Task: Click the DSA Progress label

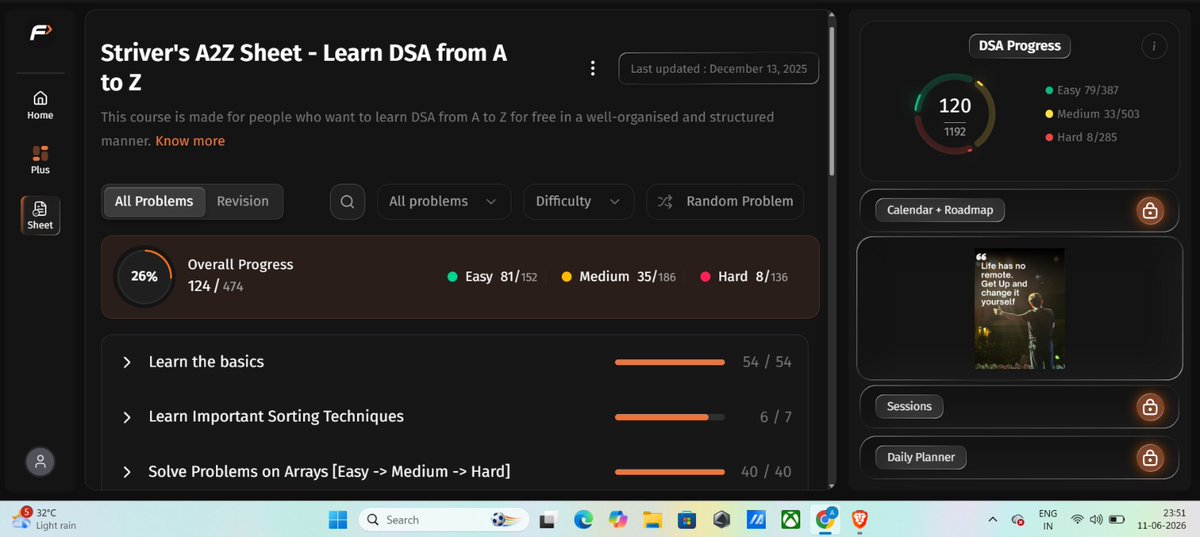Action: coord(1019,46)
